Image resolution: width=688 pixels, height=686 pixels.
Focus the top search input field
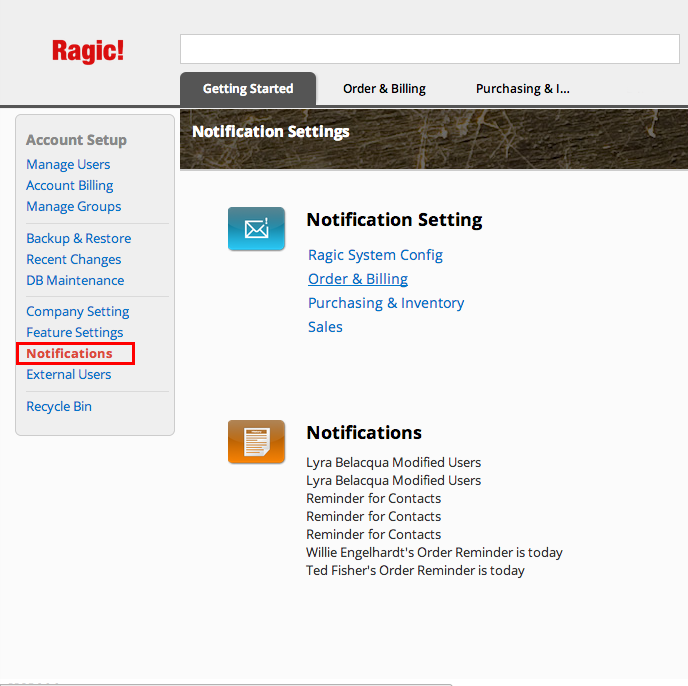[430, 49]
